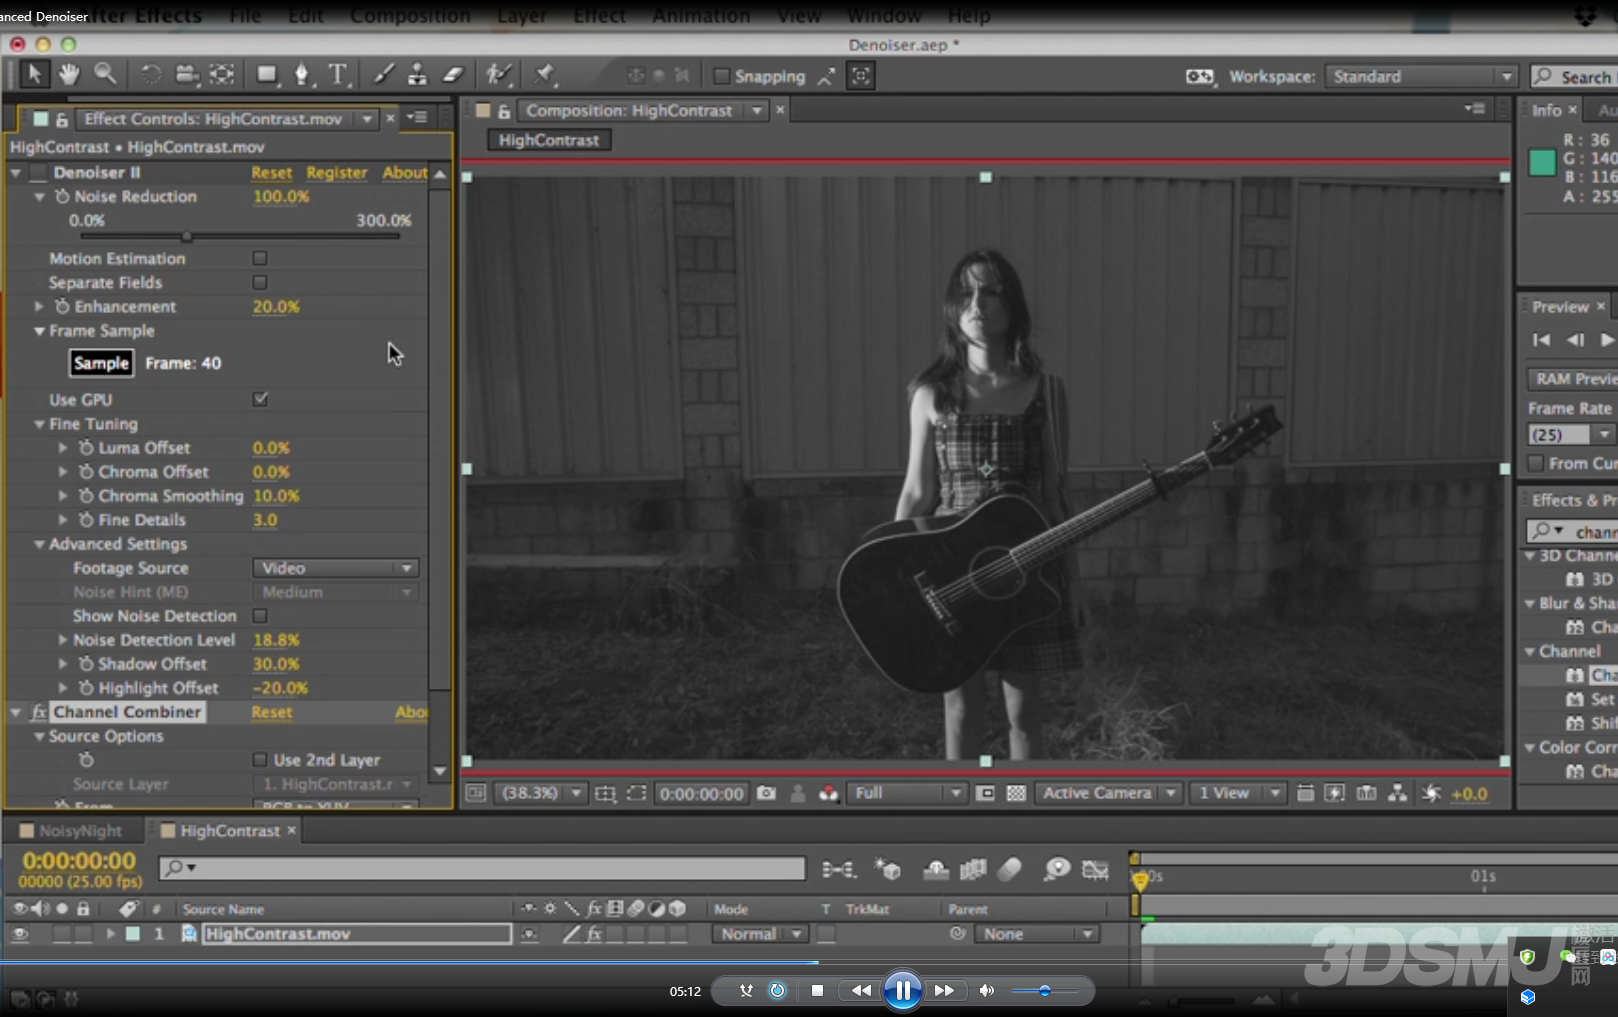Uncheck the Use GPU checkbox
1618x1017 pixels.
pos(260,399)
